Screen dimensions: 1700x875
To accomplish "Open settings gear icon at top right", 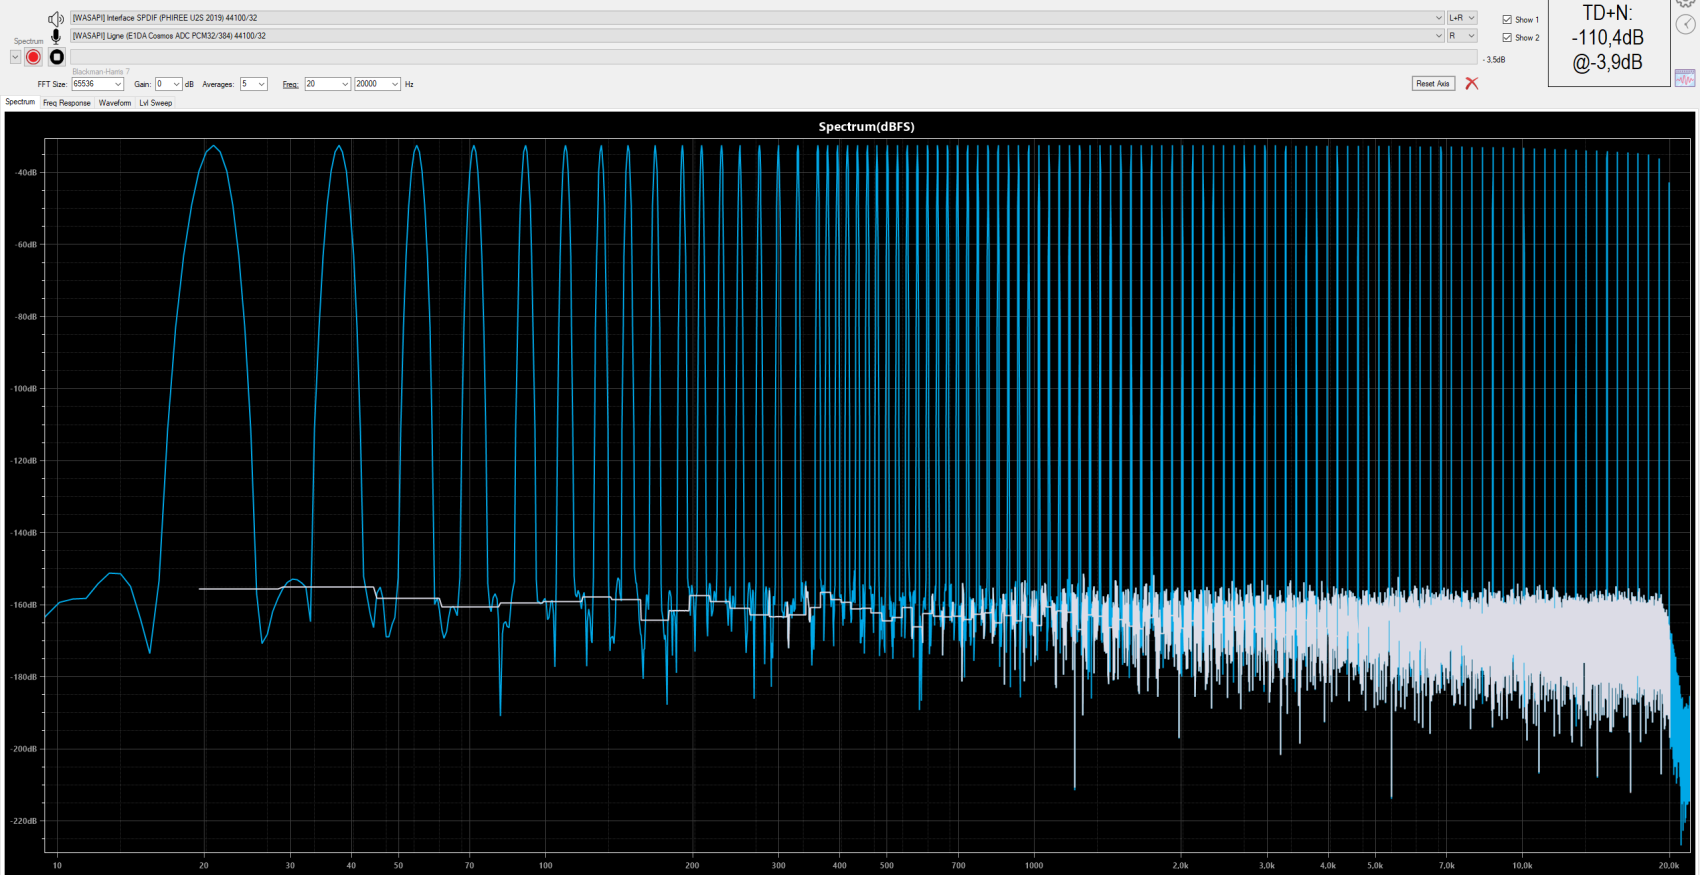I will (1687, 3).
